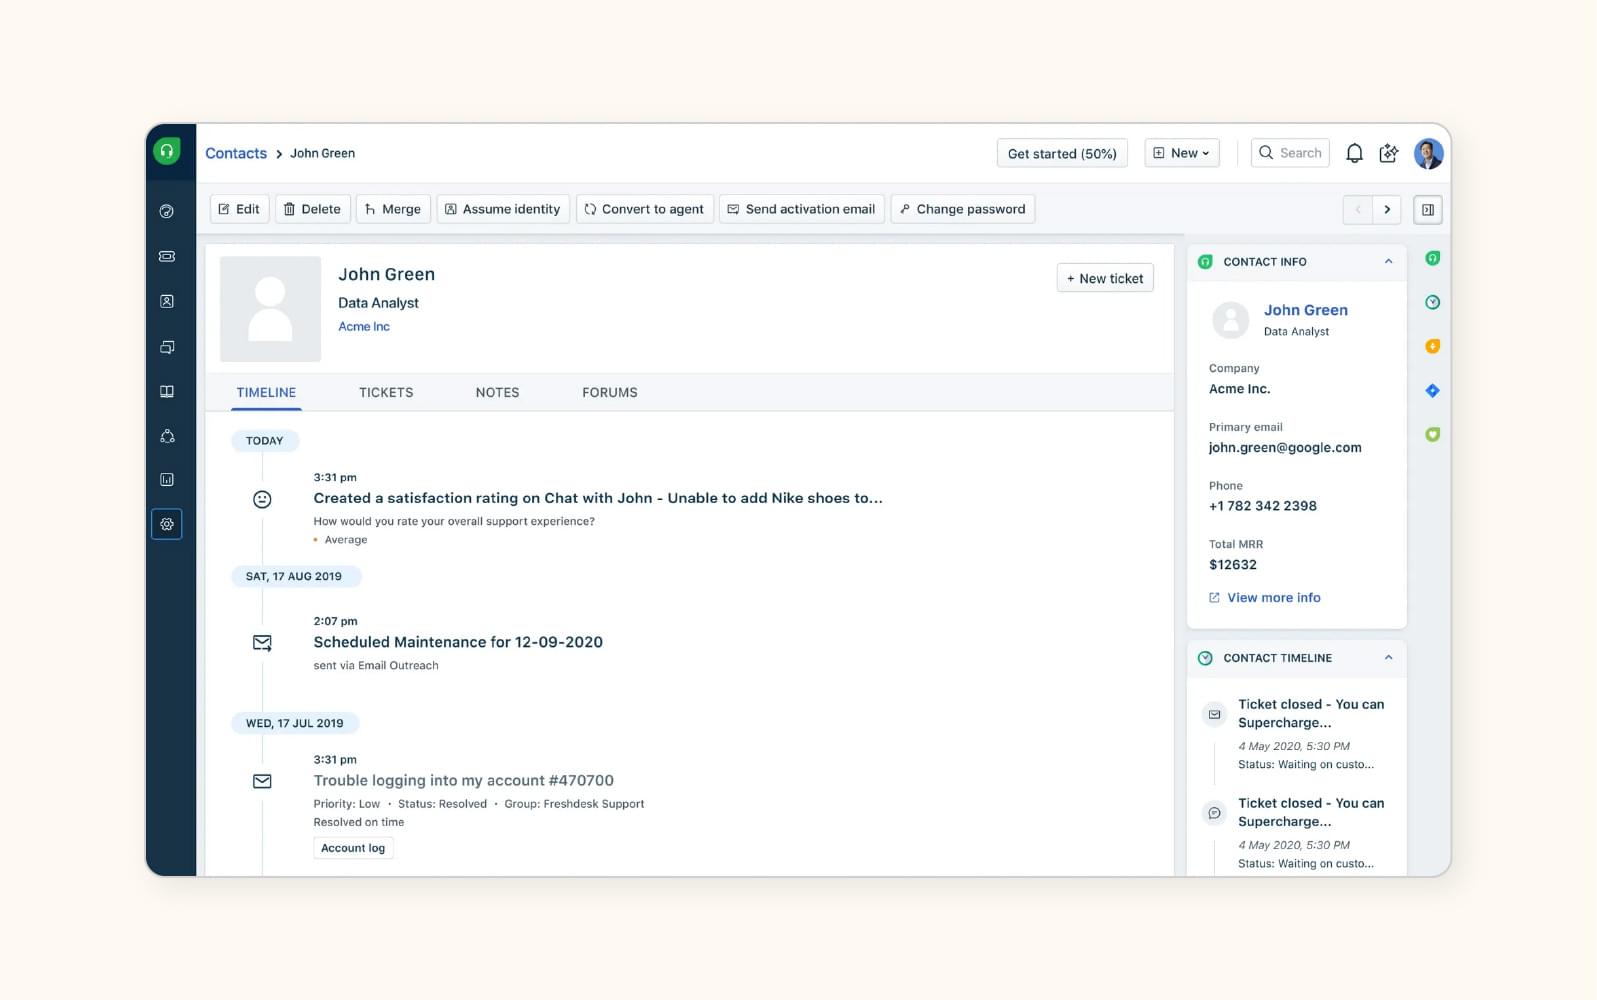
Task: Switch to the Timeline tab
Action: click(x=266, y=392)
